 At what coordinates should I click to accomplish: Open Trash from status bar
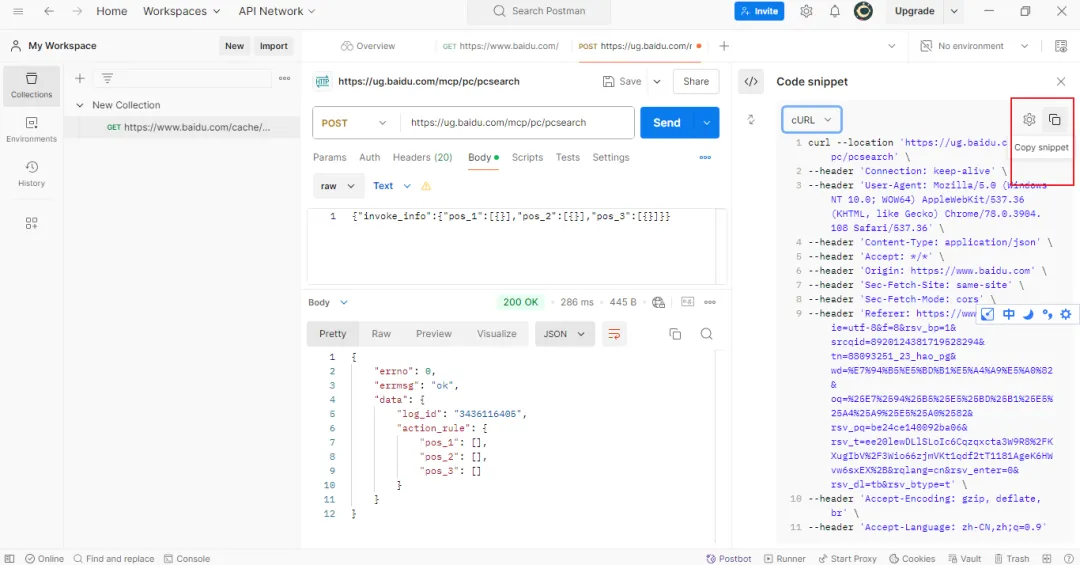[1011, 559]
